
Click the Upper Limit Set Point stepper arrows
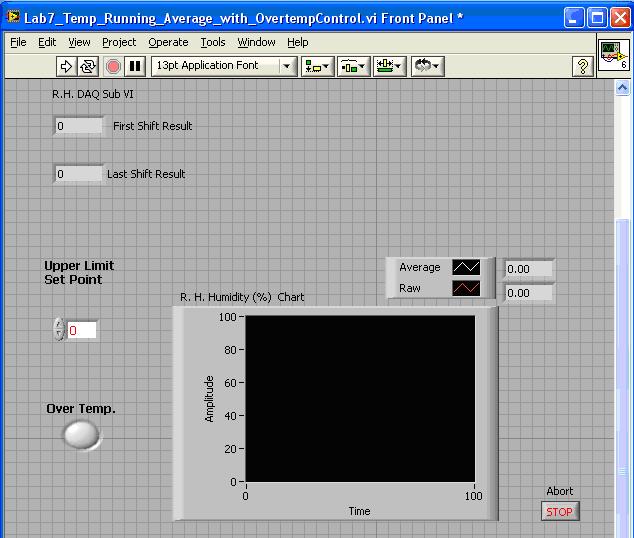pyautogui.click(x=58, y=329)
